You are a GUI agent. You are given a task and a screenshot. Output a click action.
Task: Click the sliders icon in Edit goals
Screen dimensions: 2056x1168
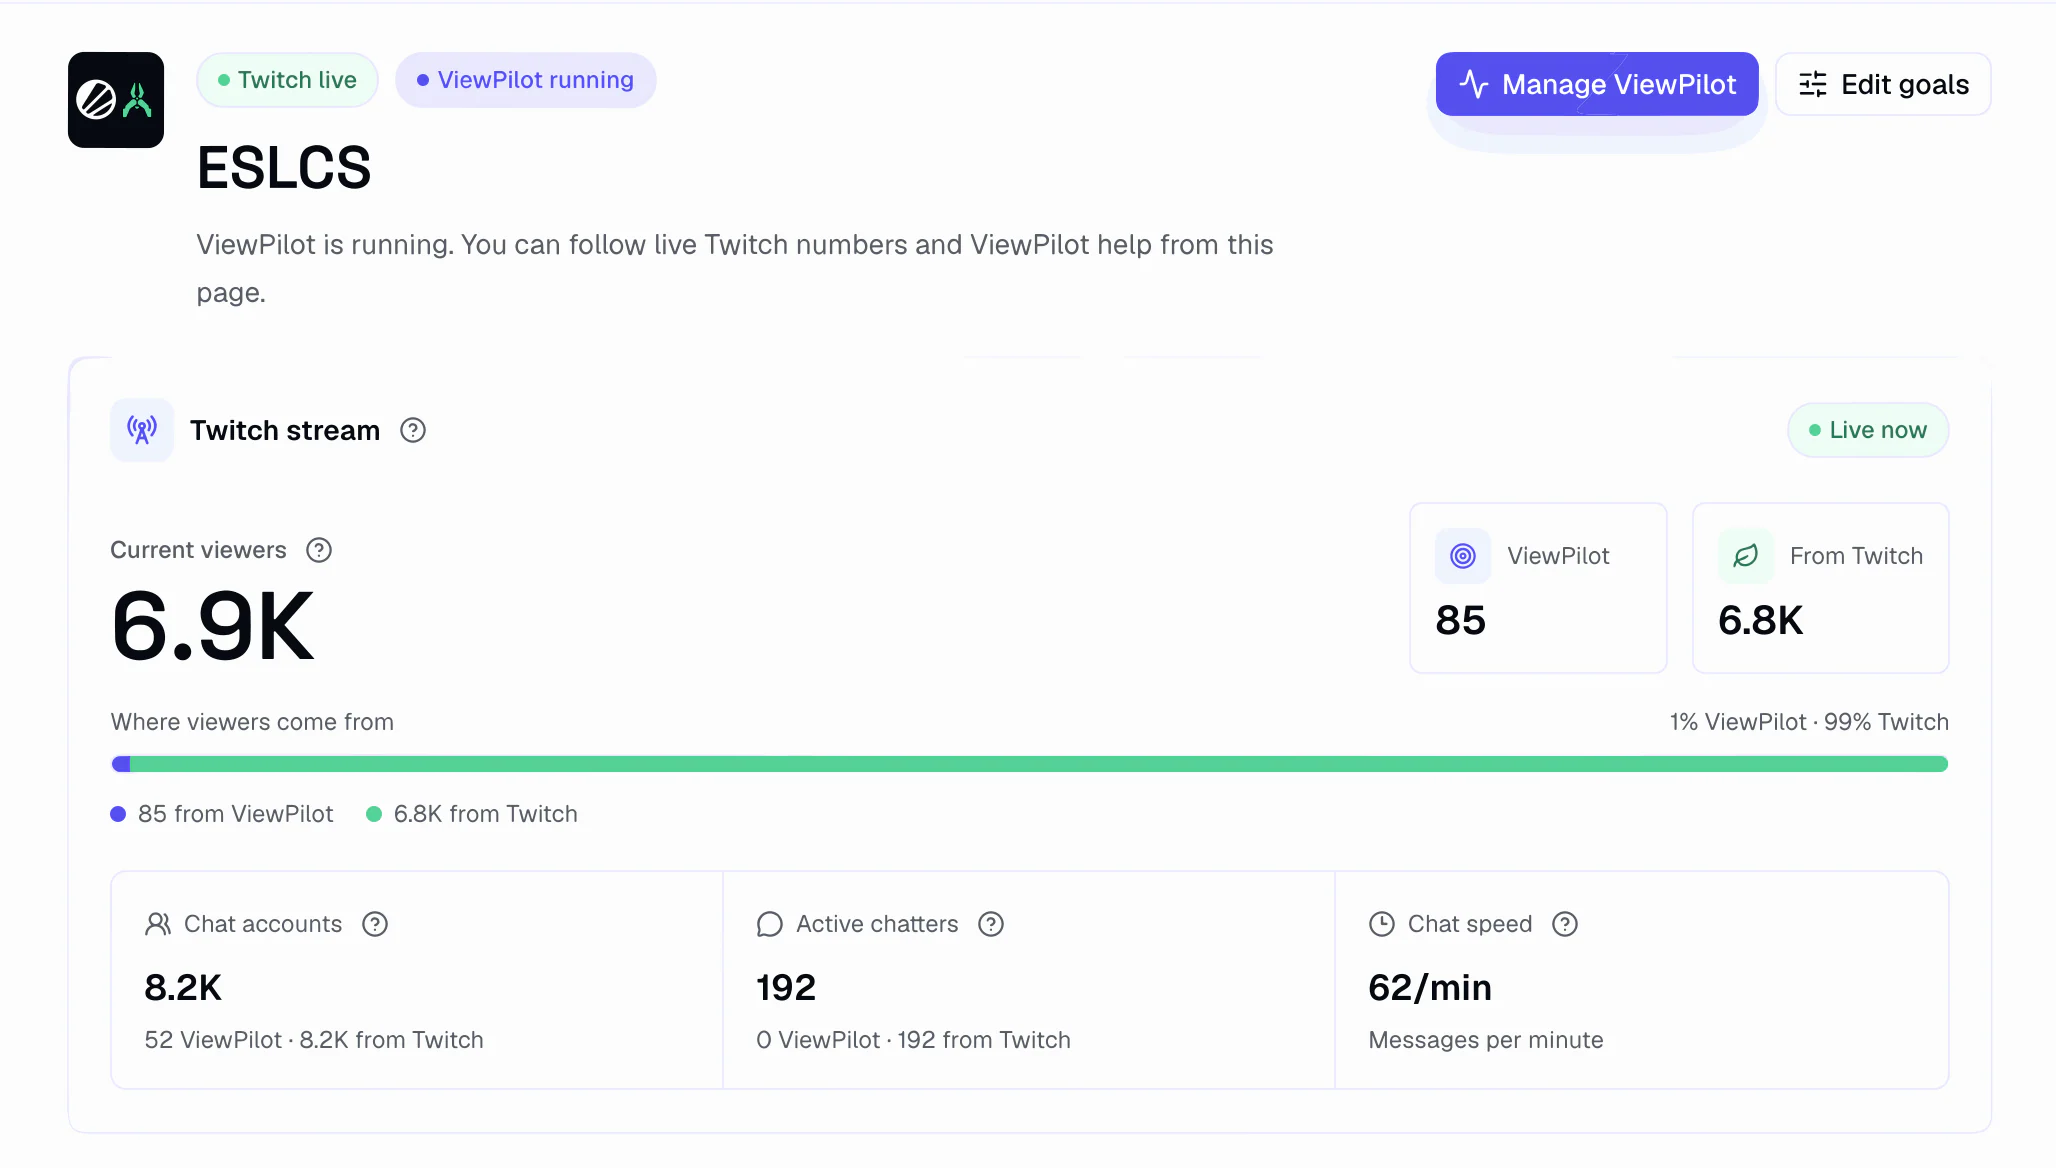pos(1813,84)
